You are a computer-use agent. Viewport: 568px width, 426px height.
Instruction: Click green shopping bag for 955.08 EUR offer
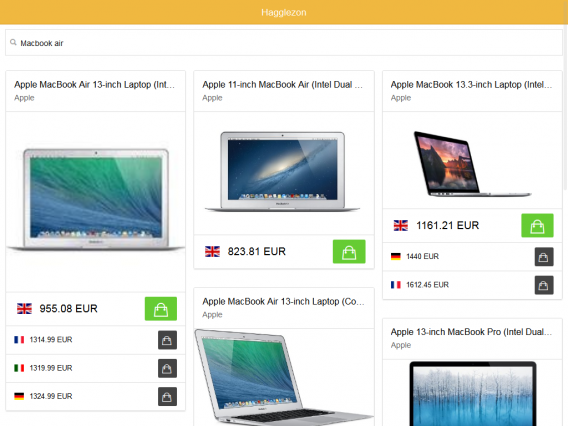coord(161,309)
